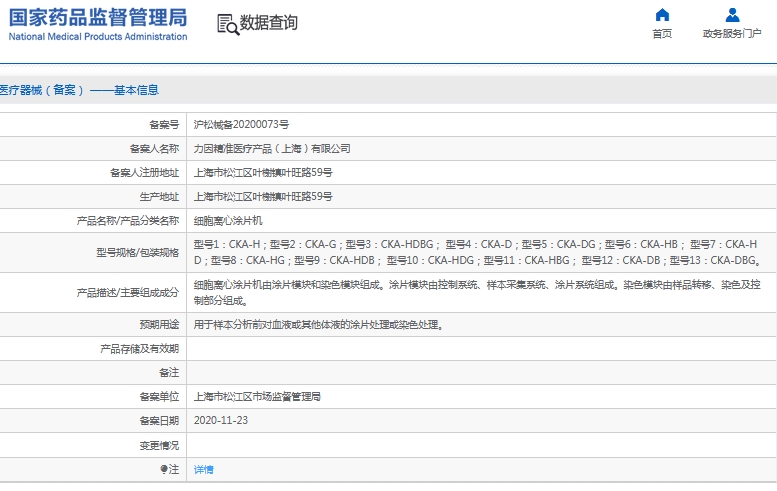Click the description starting 细胞离心涂片机由涂片模块
Viewport: 777px width, 491px height.
tap(477, 292)
